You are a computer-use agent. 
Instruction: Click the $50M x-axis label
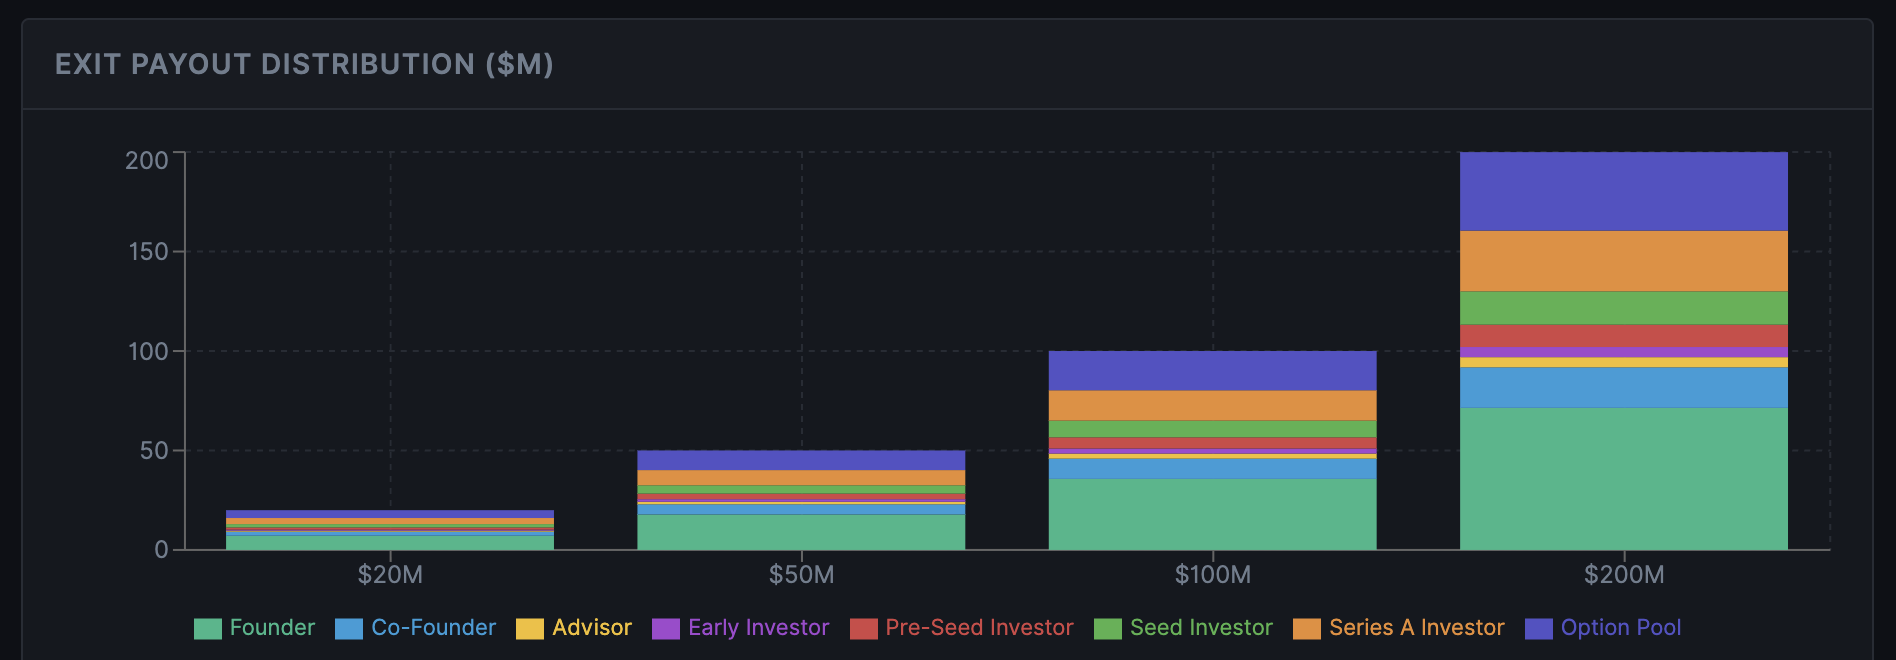point(801,575)
